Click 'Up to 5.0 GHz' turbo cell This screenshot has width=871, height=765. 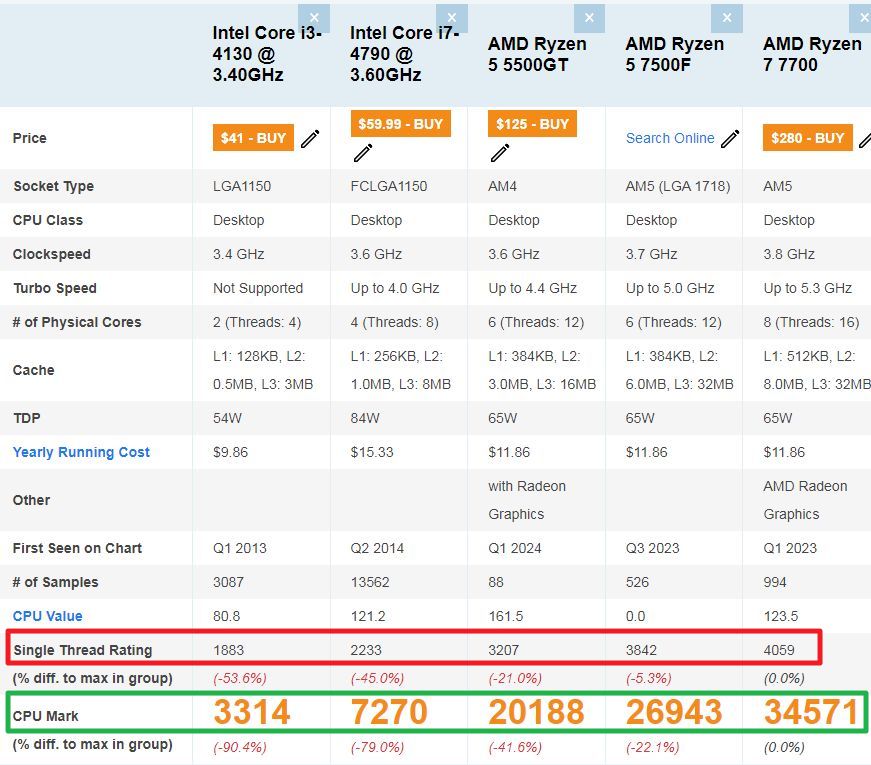tap(670, 288)
